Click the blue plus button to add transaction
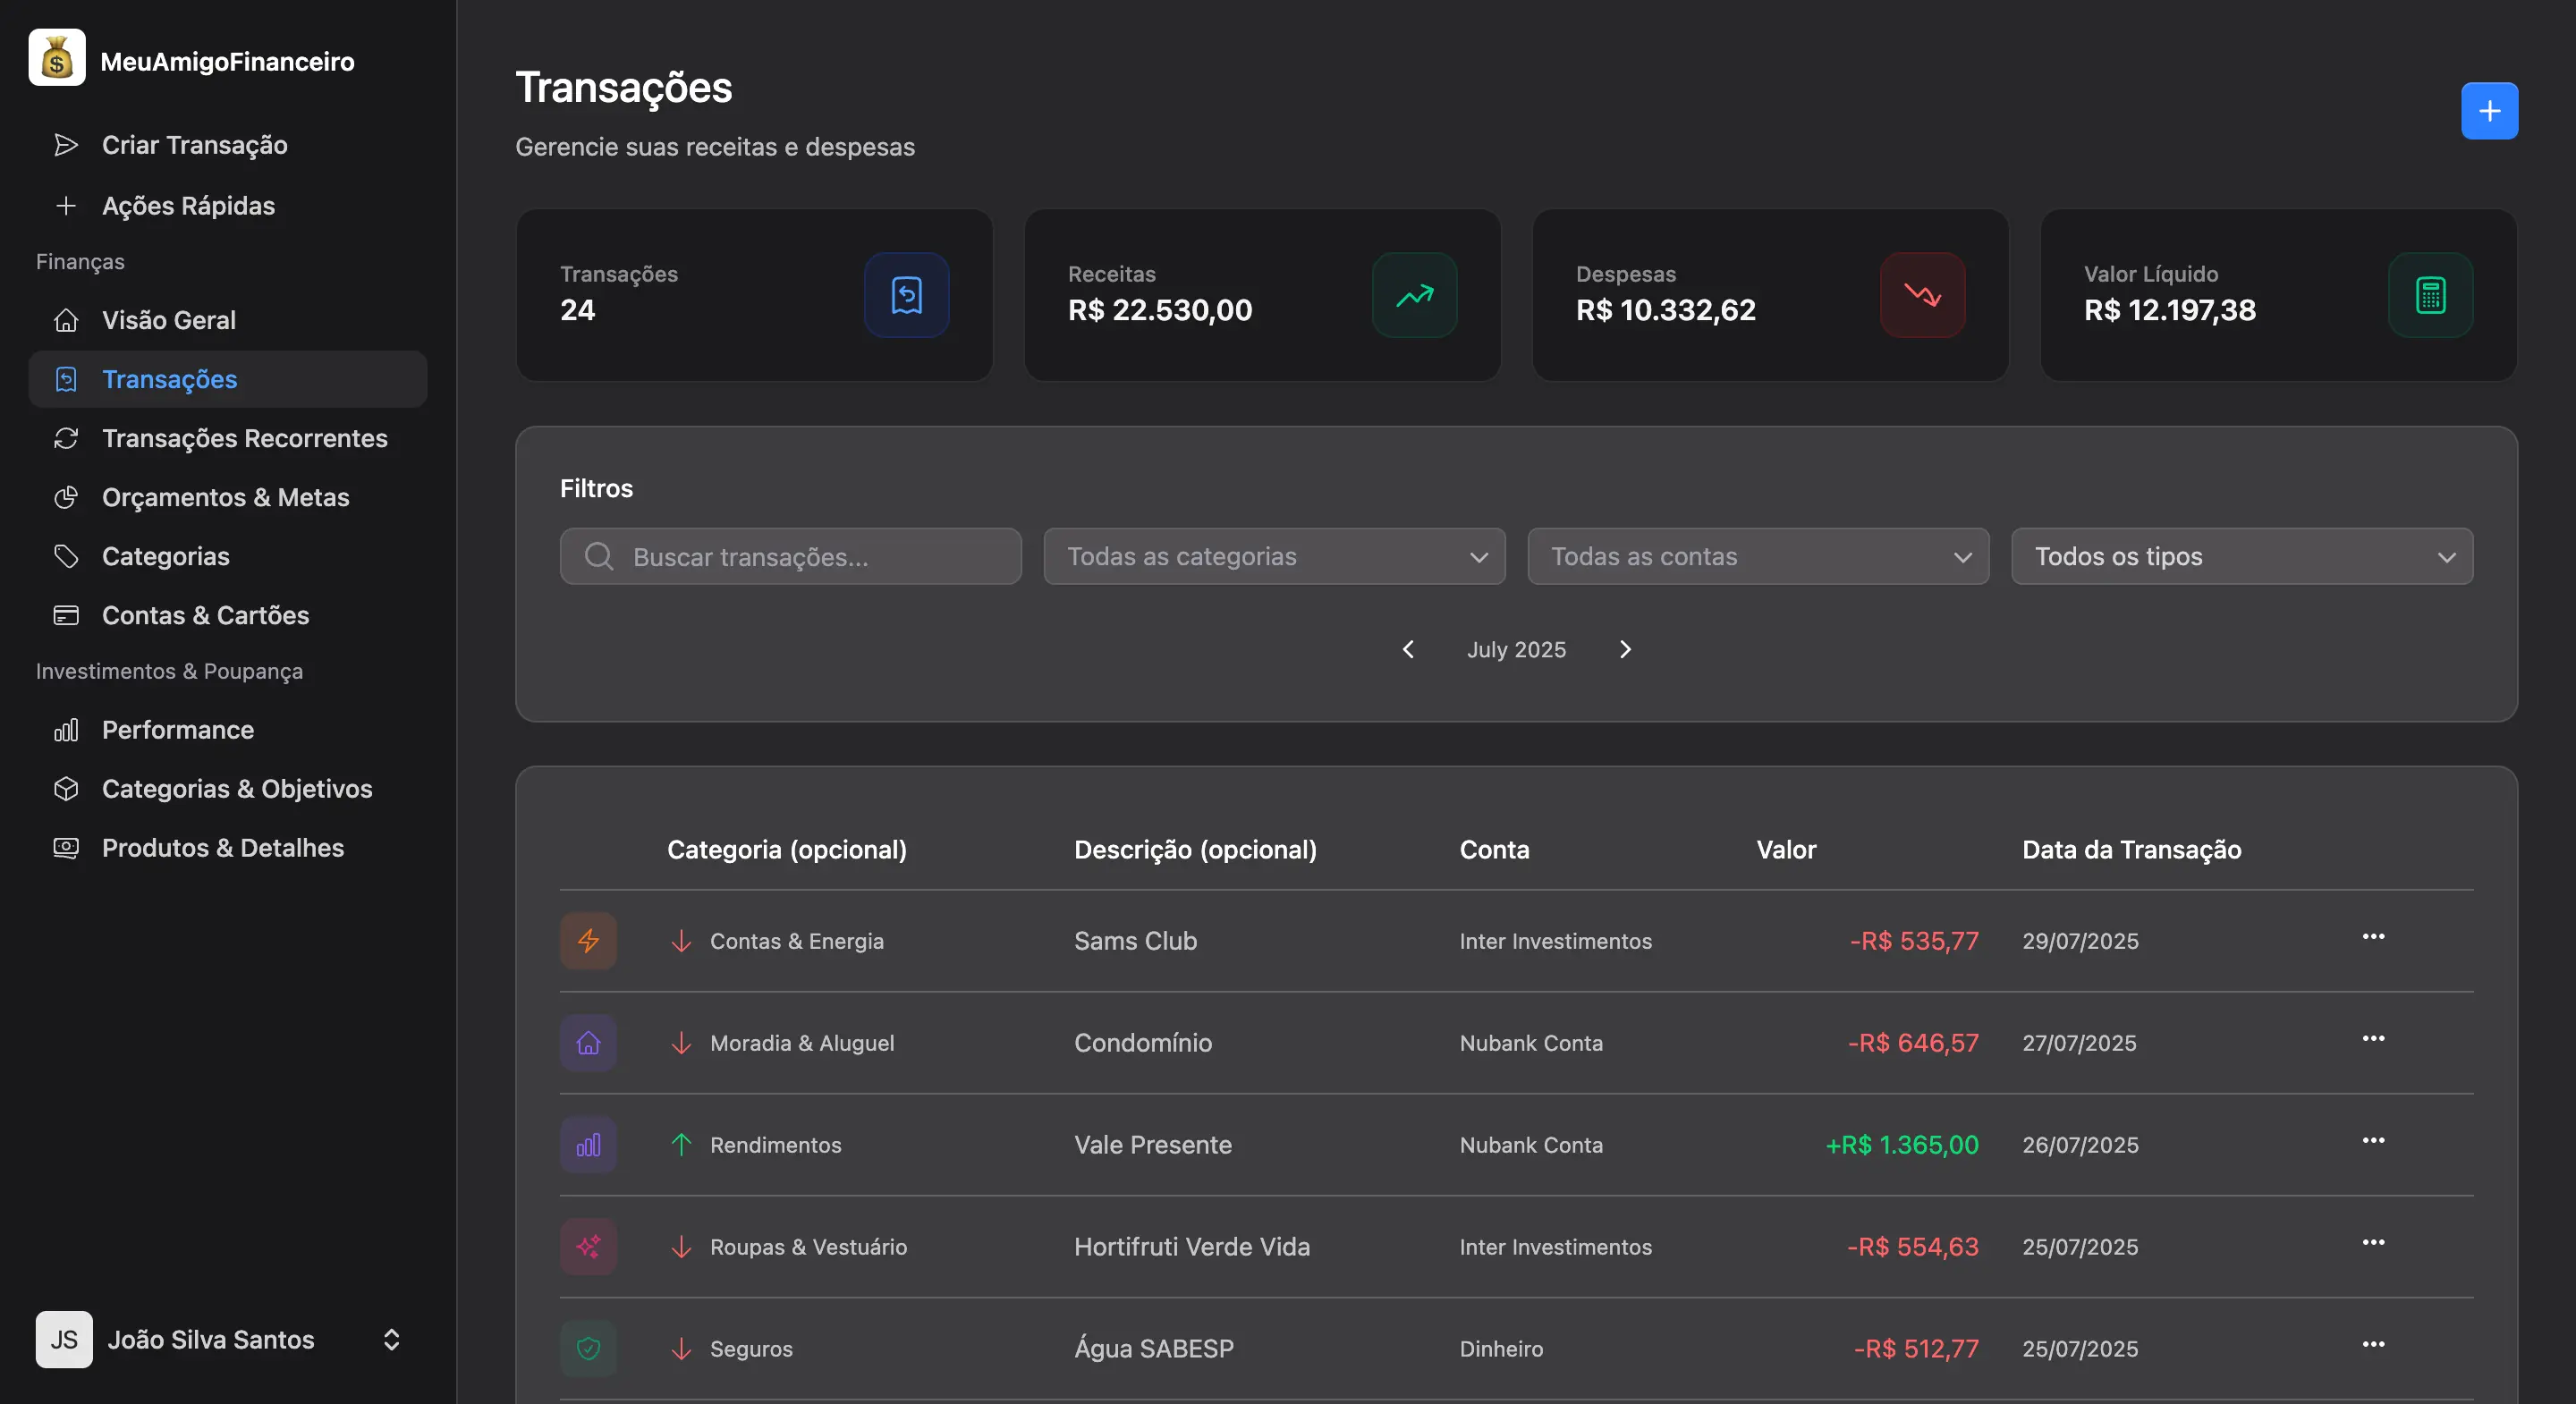Screen dimensions: 2576x1404 pos(2489,110)
